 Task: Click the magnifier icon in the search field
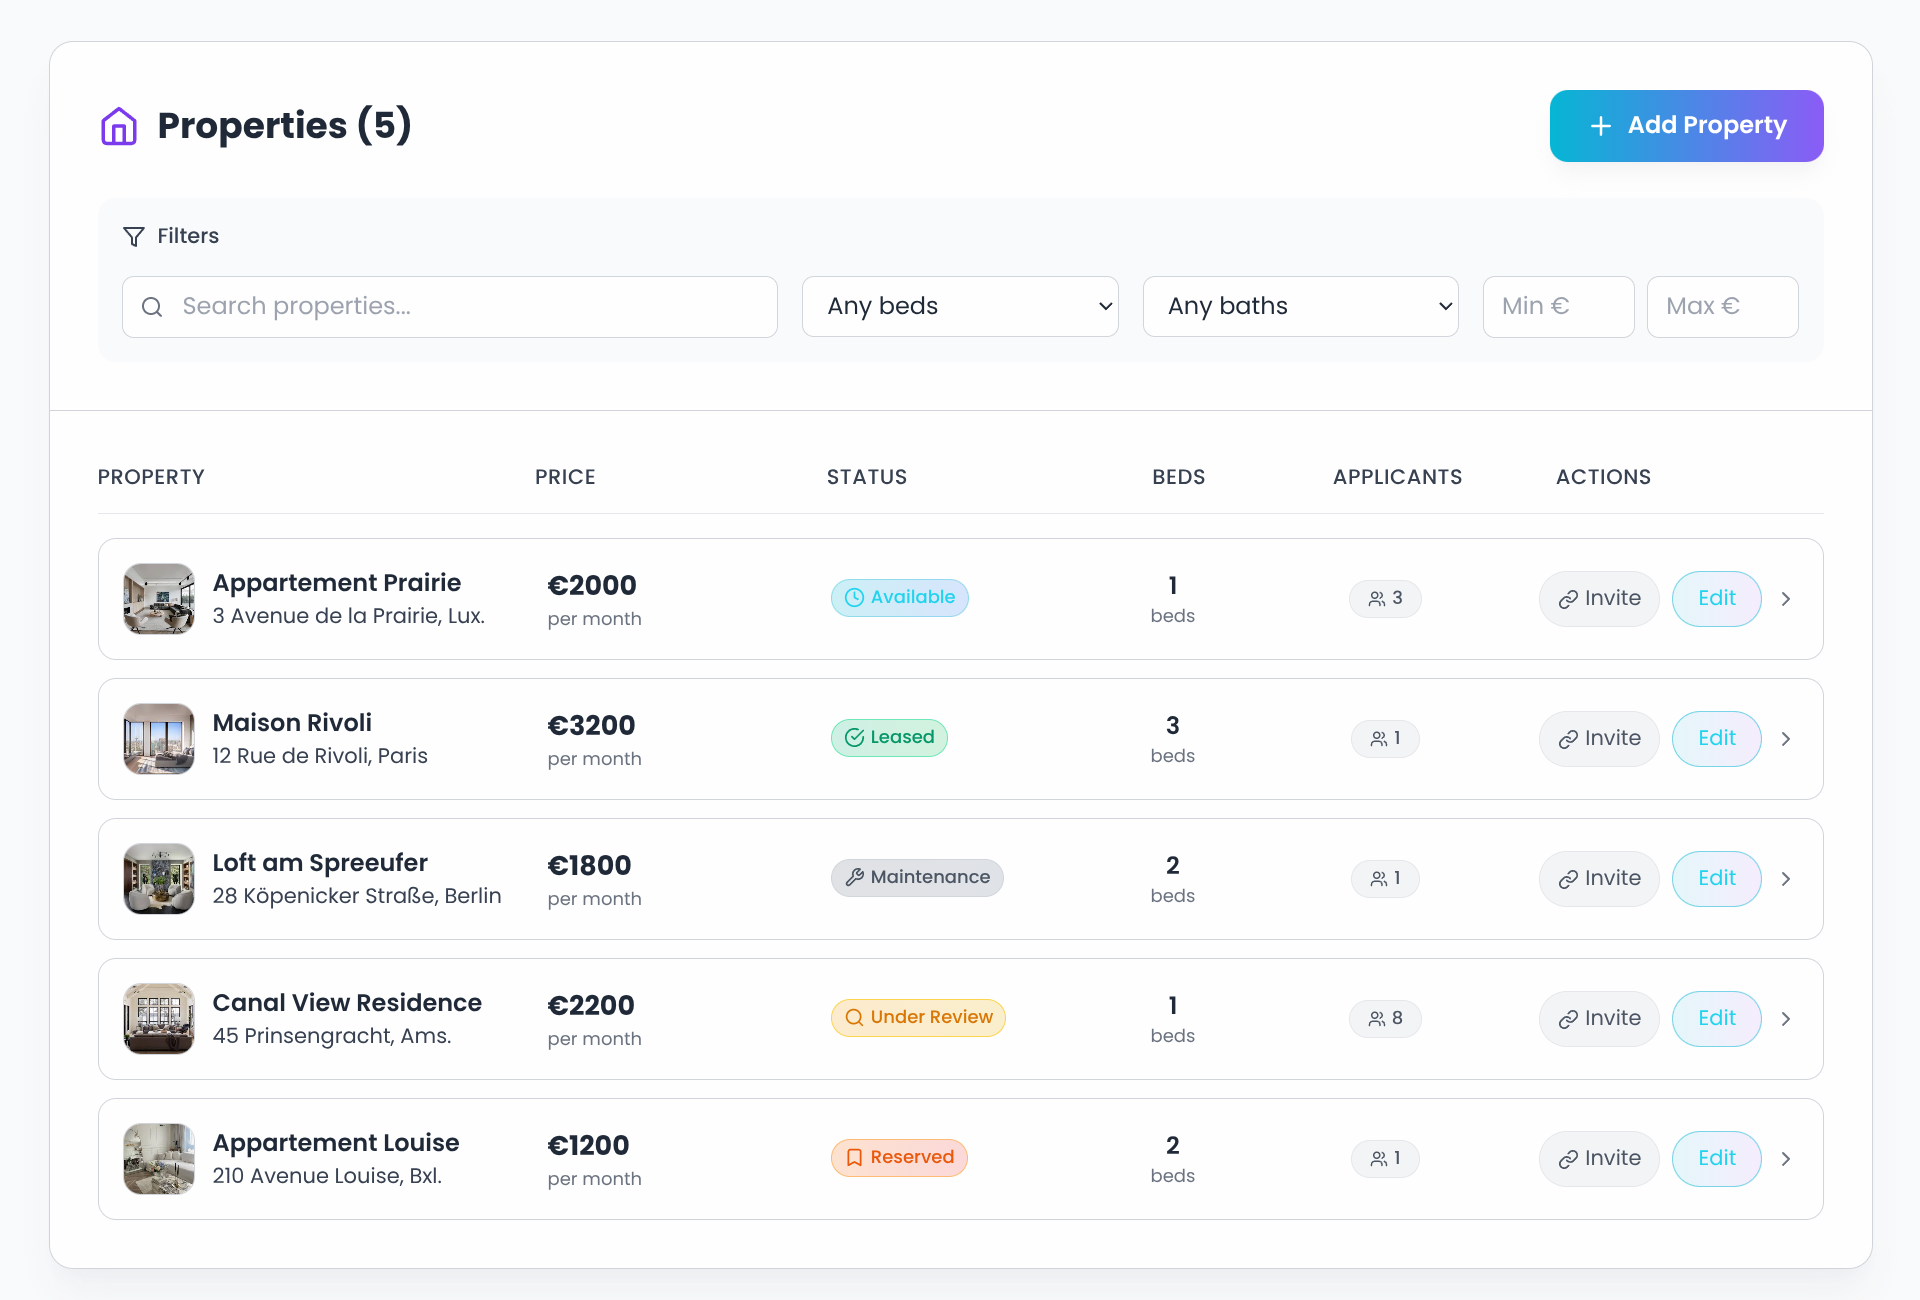click(x=152, y=307)
